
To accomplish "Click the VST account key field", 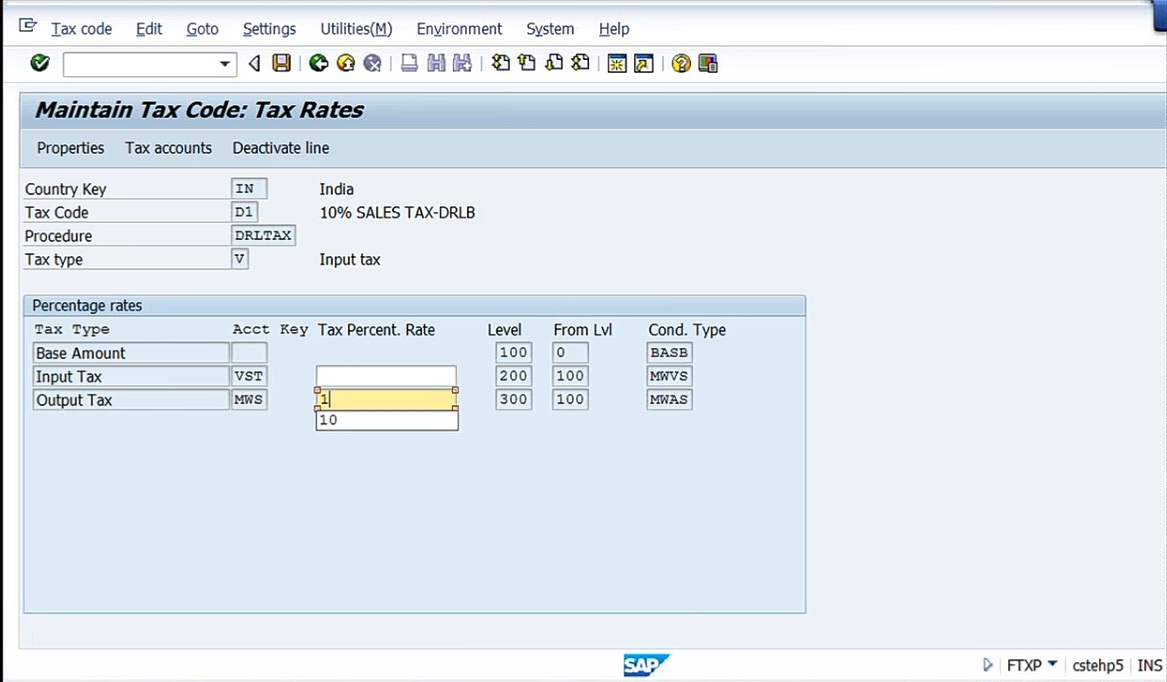I will (x=249, y=376).
